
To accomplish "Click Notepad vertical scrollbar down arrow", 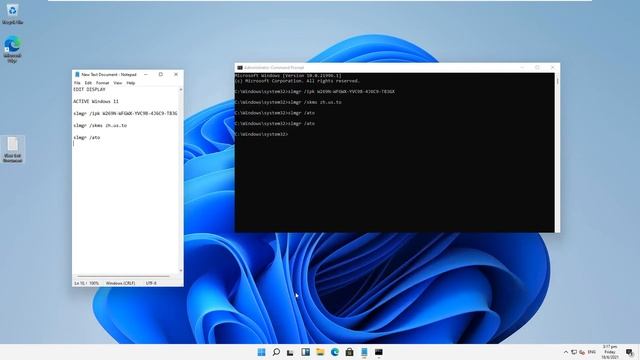I will point(181,271).
